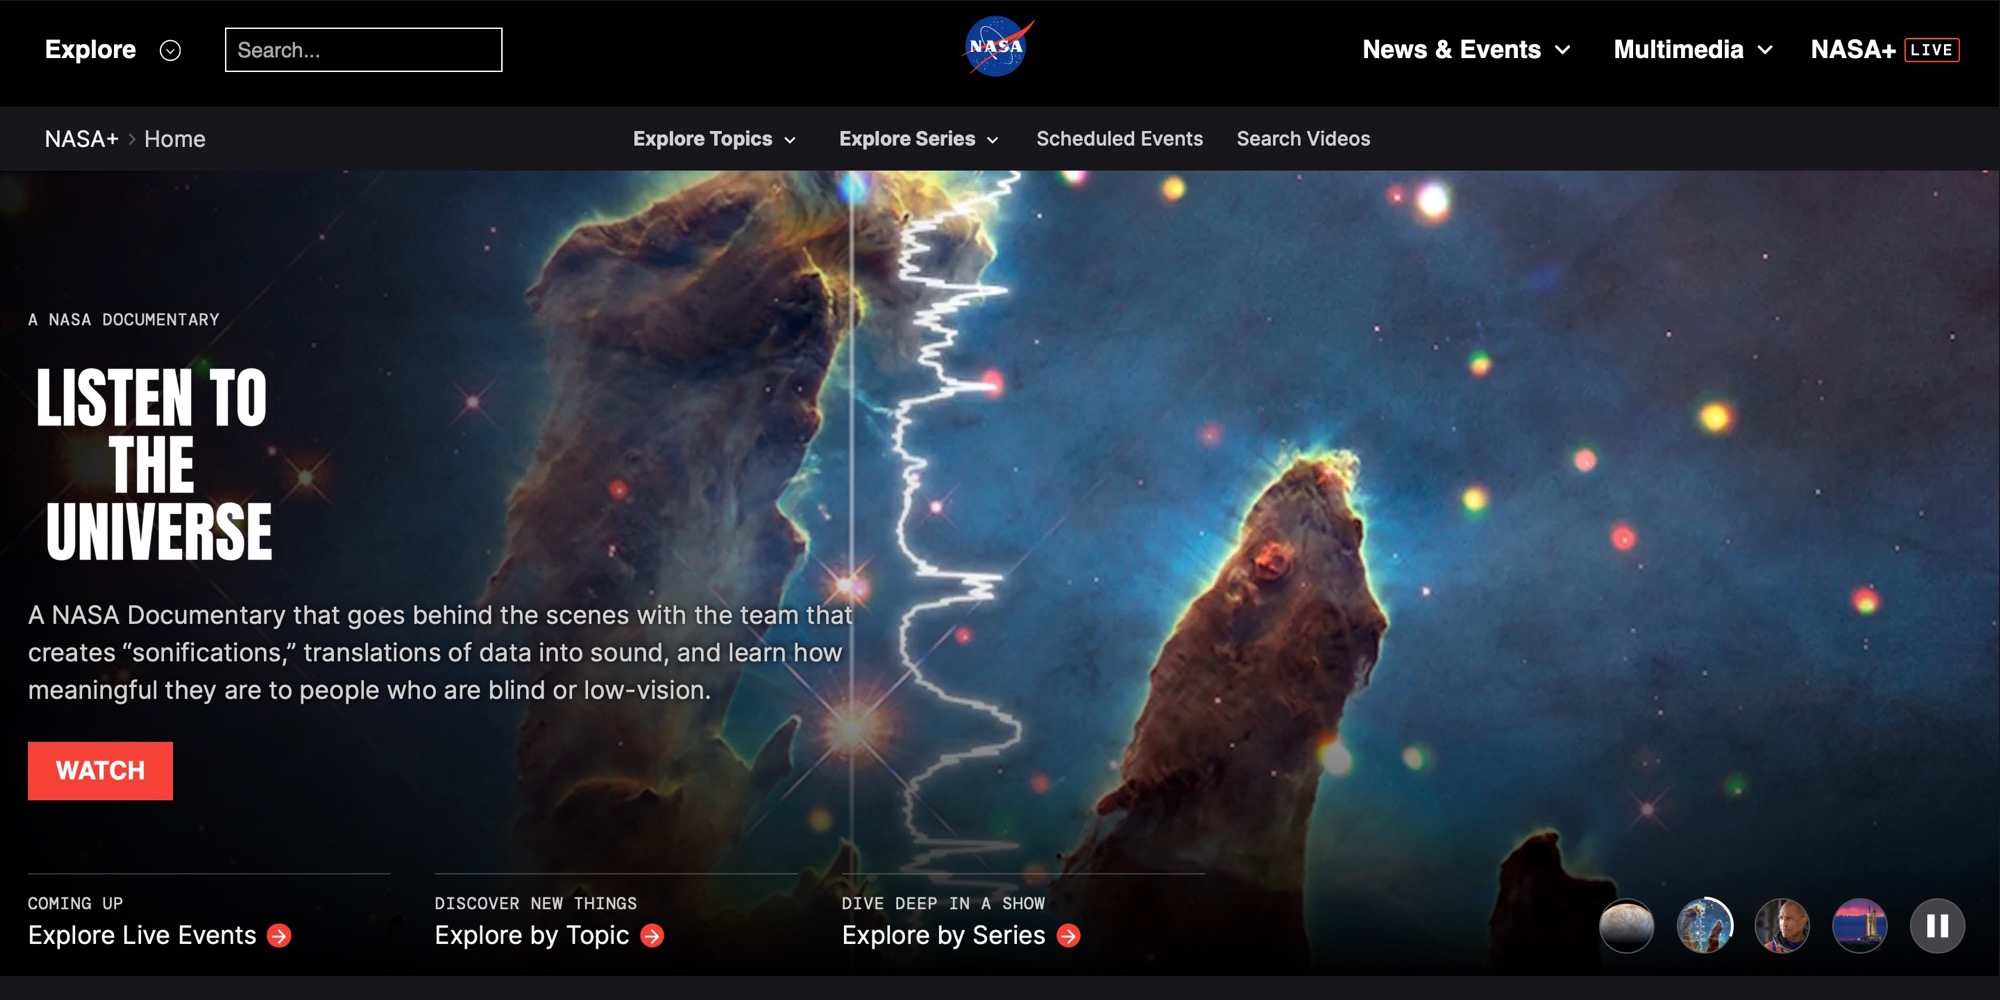Open Search Videos from the nav bar
This screenshot has height=1000, width=2000.
(x=1304, y=139)
